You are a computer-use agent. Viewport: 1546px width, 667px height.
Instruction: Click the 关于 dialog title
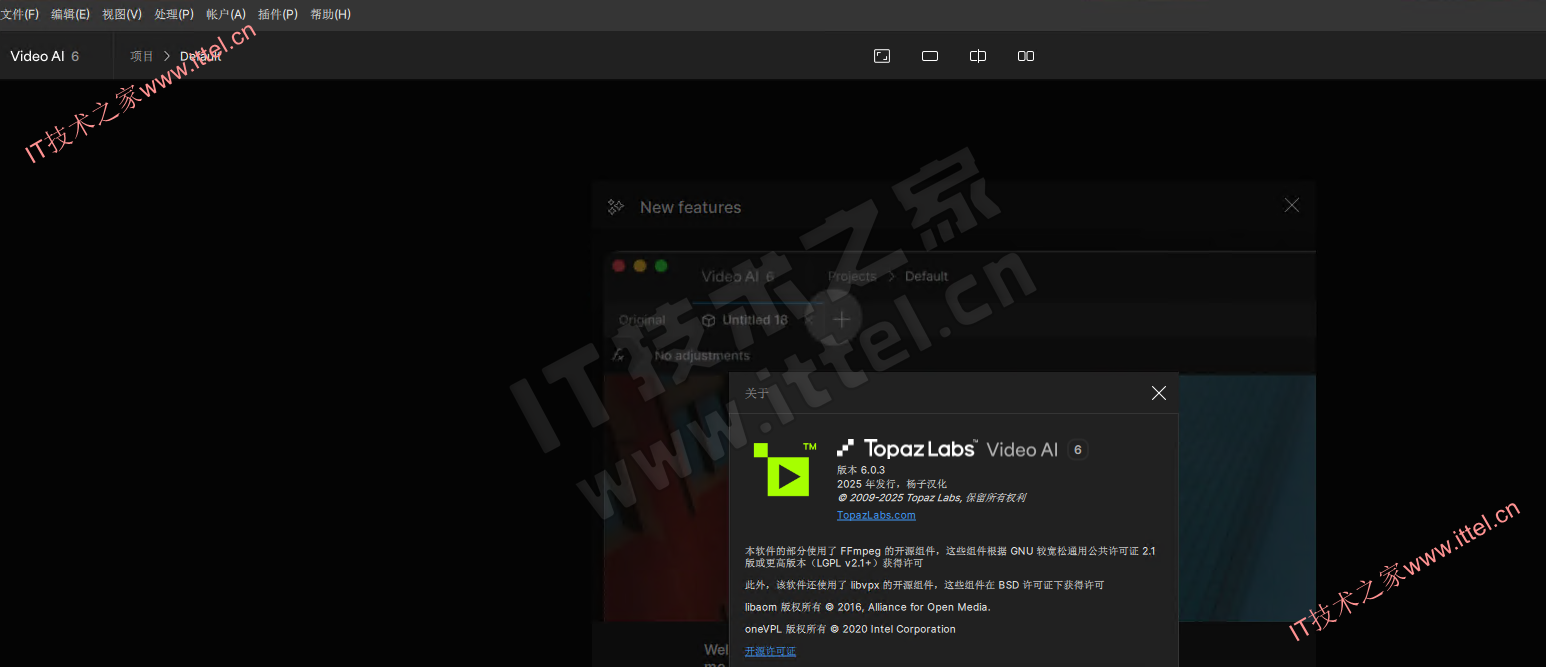[757, 393]
